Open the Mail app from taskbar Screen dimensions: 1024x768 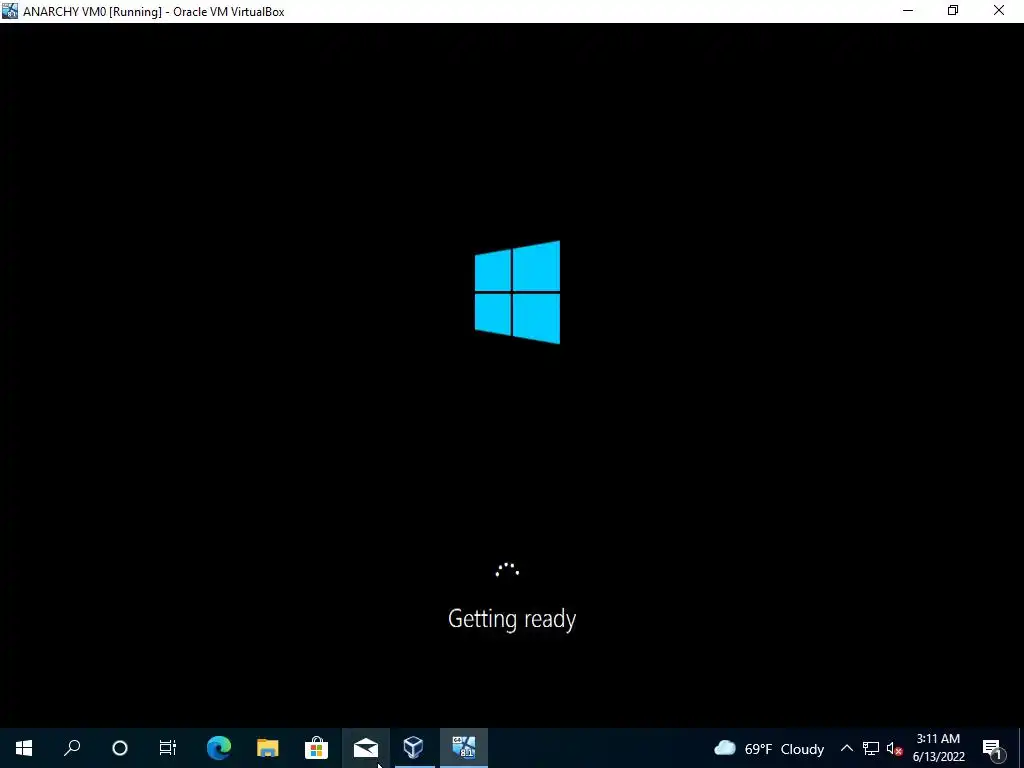366,748
